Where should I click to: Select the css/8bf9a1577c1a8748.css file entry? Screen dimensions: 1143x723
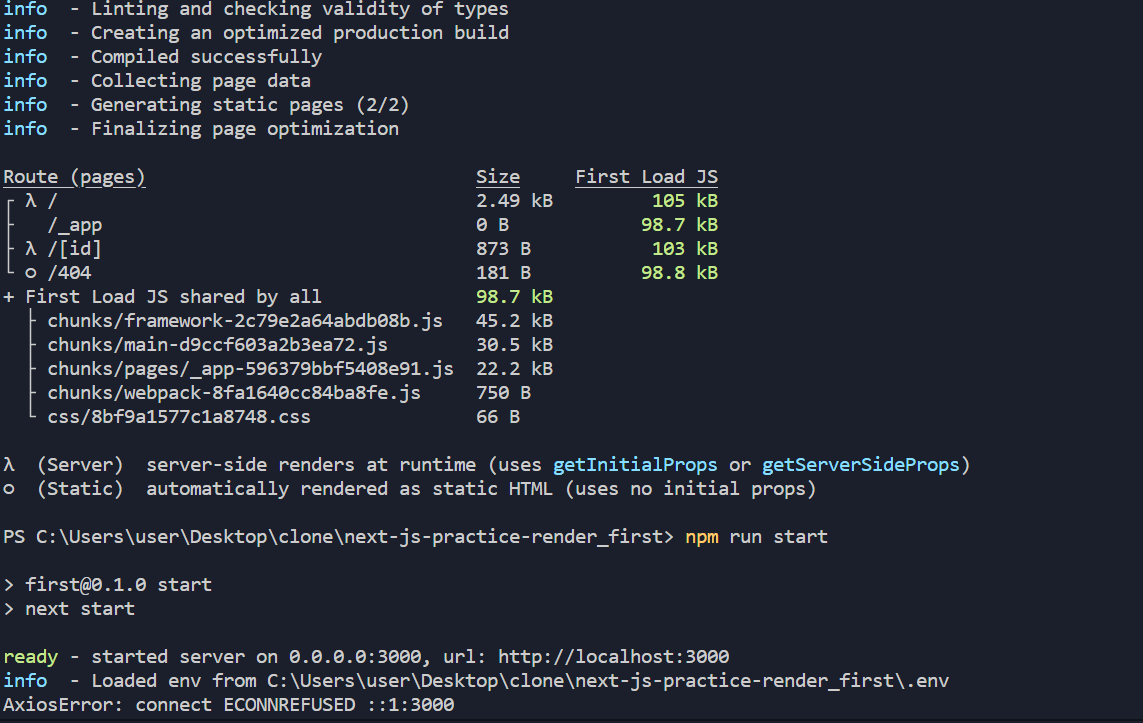179,417
